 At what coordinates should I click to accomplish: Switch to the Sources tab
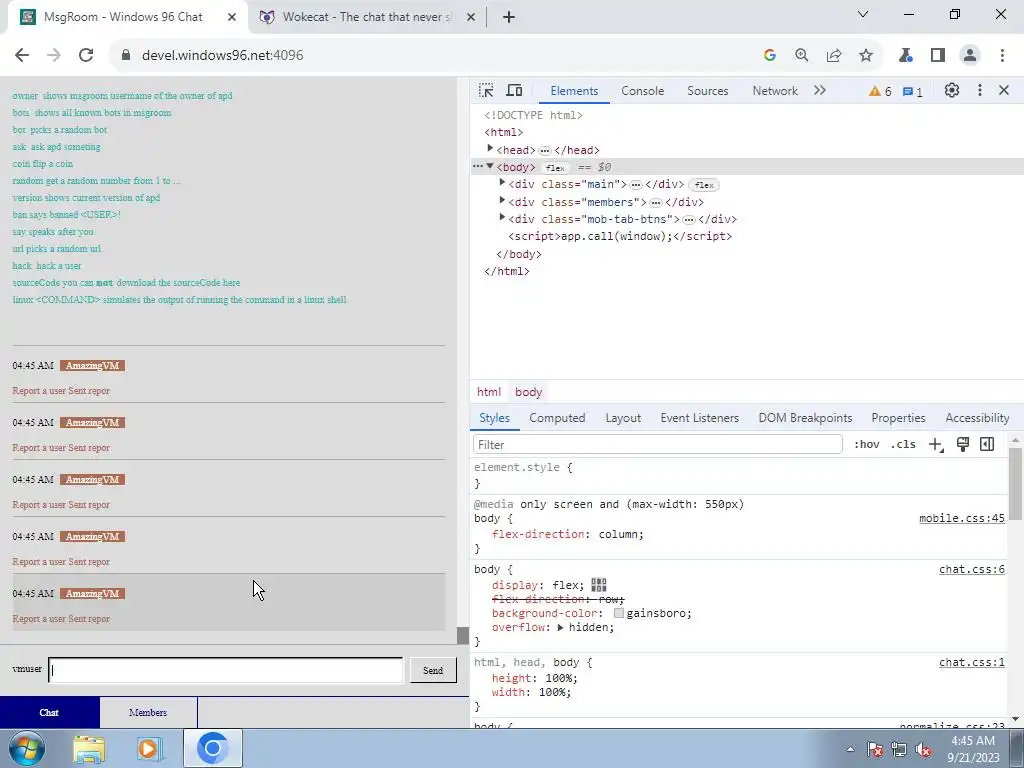(707, 91)
